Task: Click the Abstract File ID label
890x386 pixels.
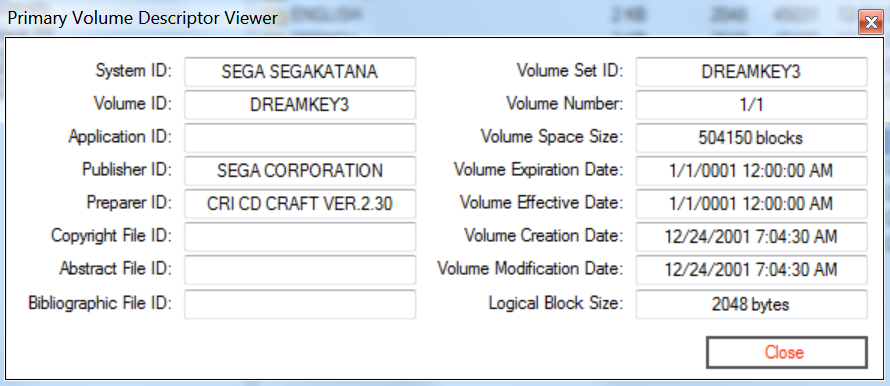Action: [x=115, y=269]
